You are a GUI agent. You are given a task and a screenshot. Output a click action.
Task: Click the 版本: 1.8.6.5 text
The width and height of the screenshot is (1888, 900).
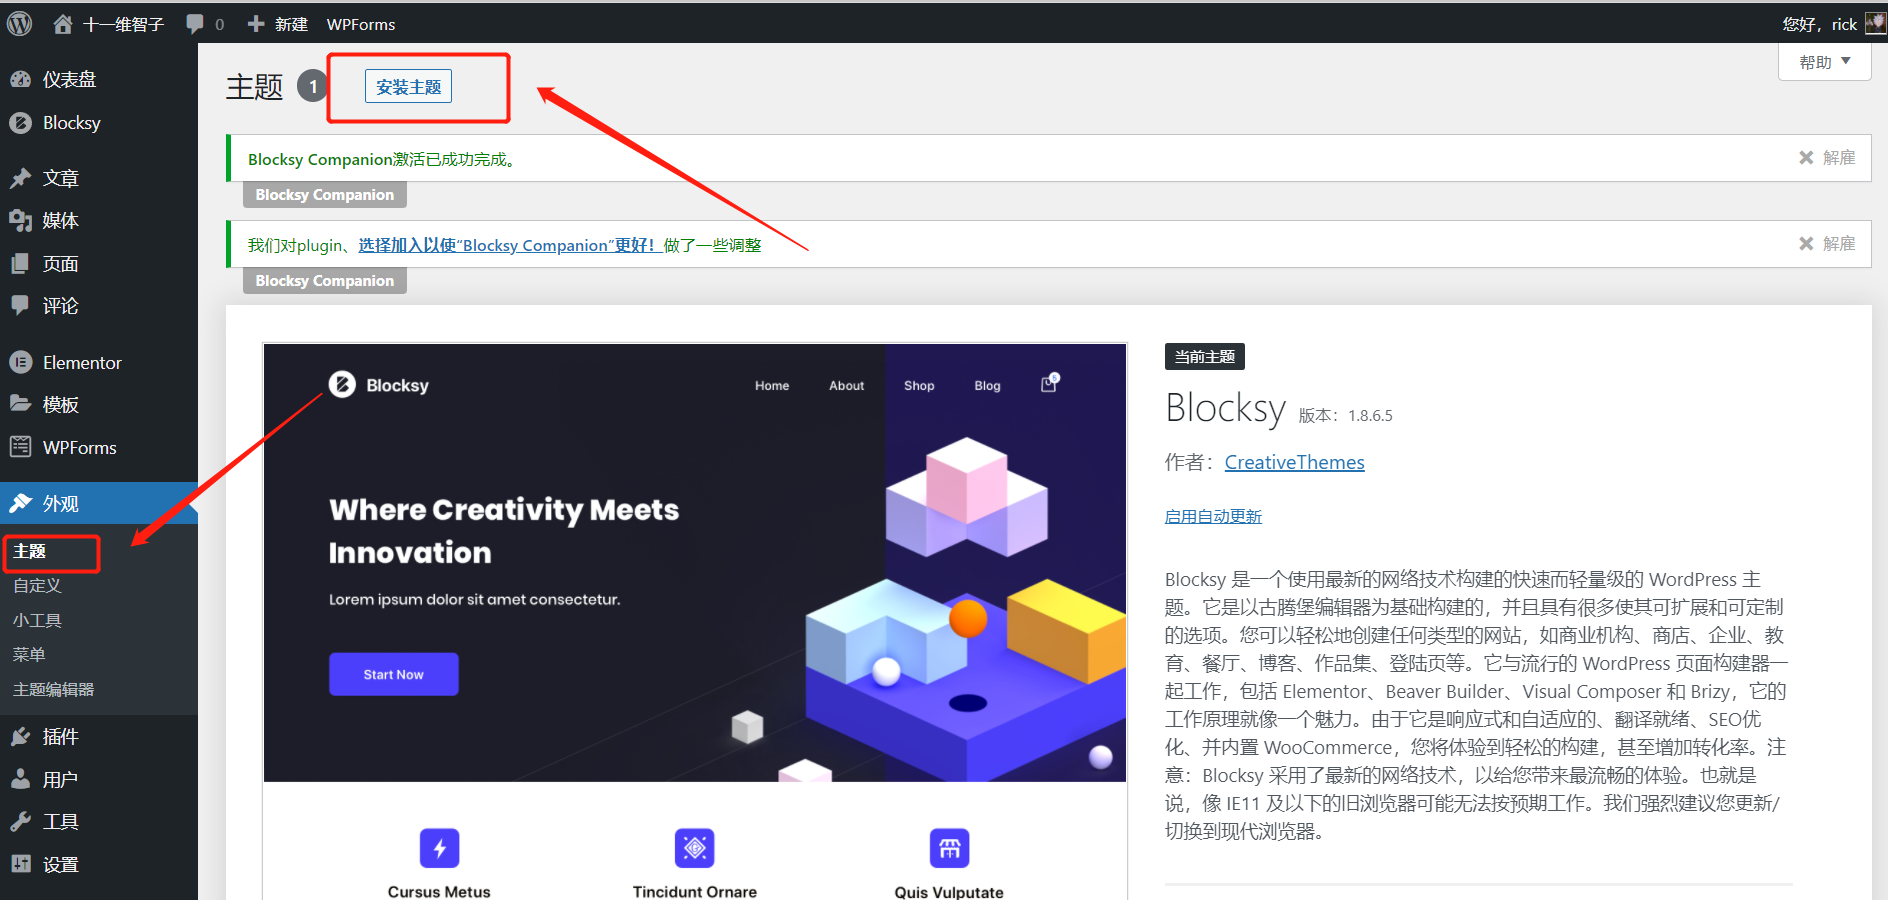click(1345, 416)
